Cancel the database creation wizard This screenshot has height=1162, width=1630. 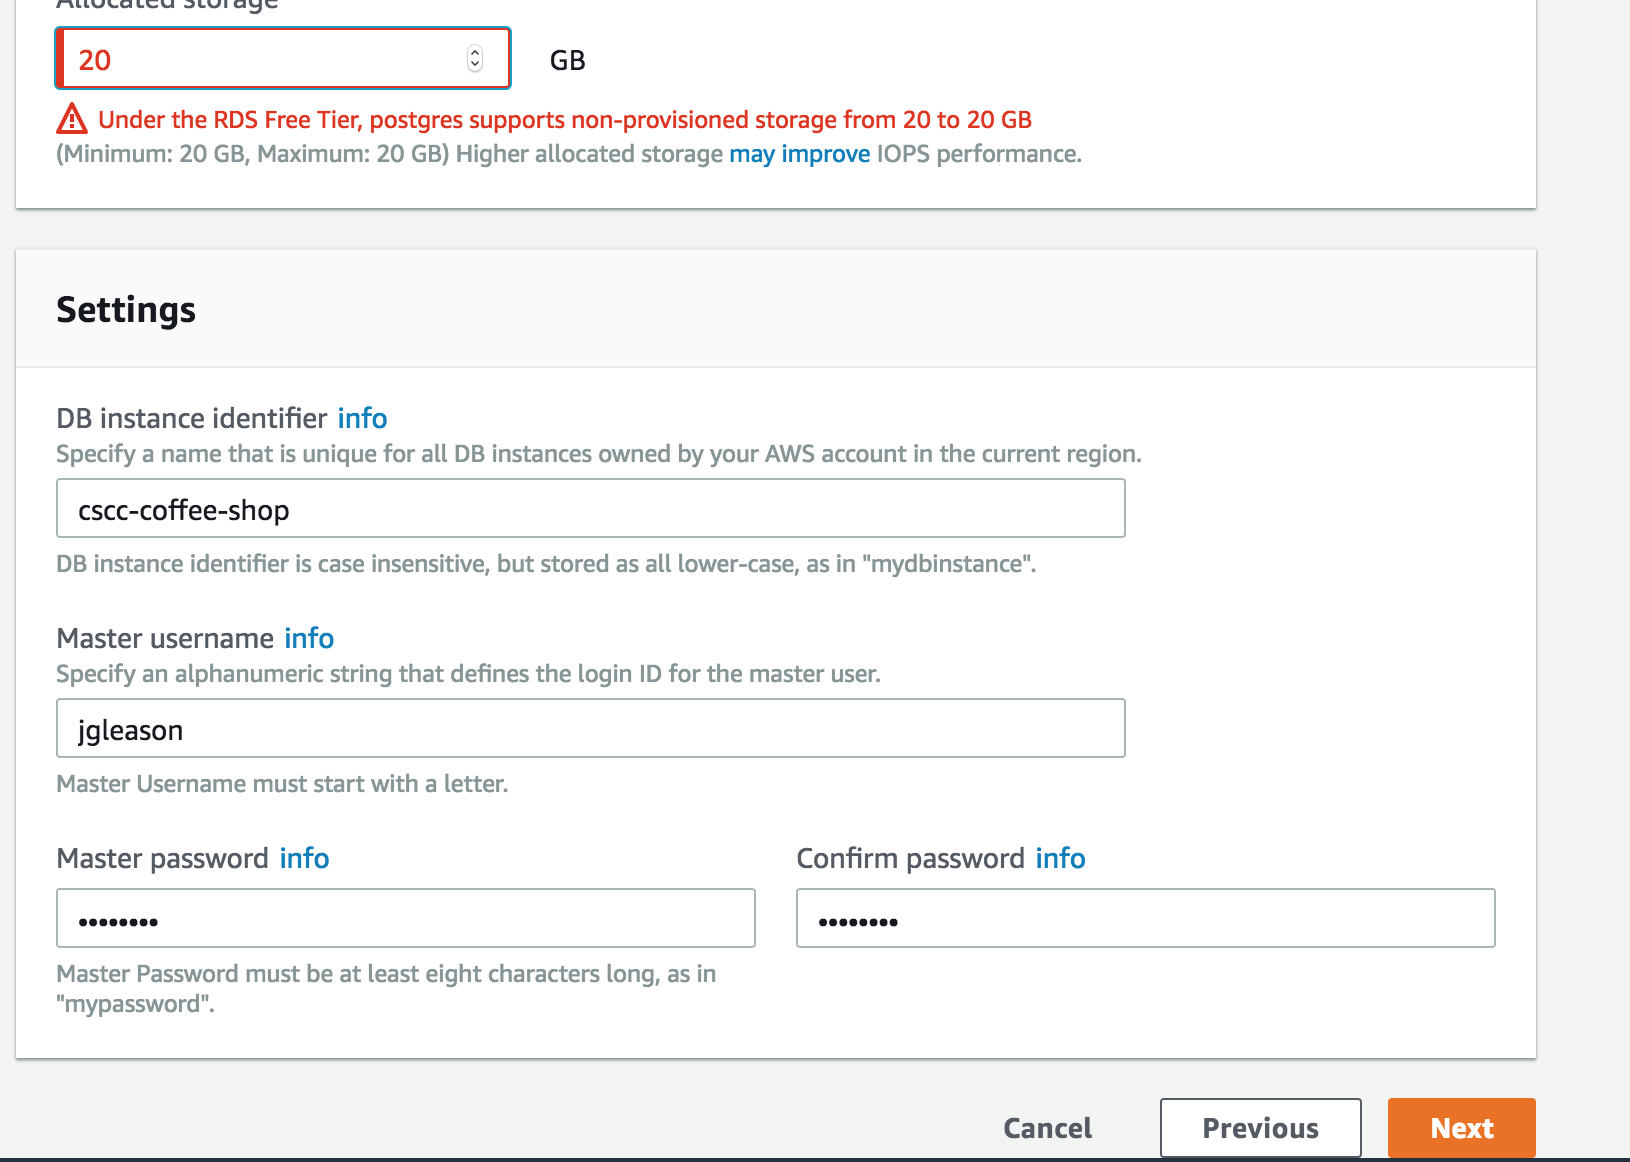[1047, 1128]
